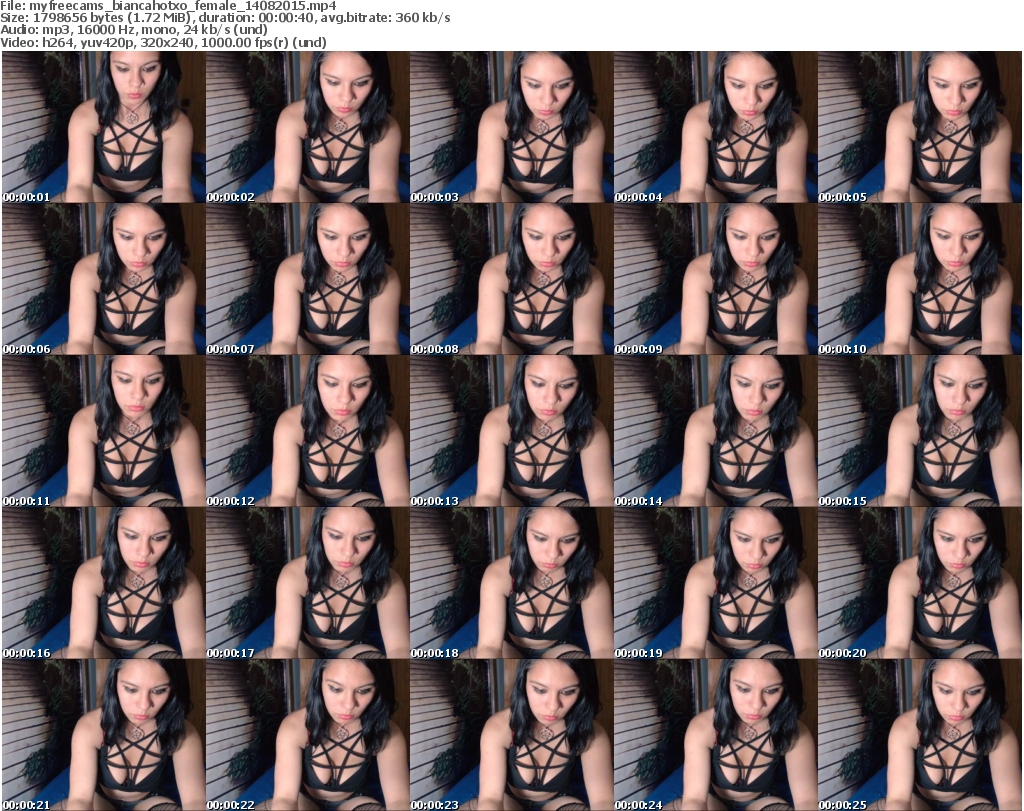The image size is (1024, 811).
Task: Select the thumbnail frame stamped 00:00:20
Action: click(x=919, y=584)
